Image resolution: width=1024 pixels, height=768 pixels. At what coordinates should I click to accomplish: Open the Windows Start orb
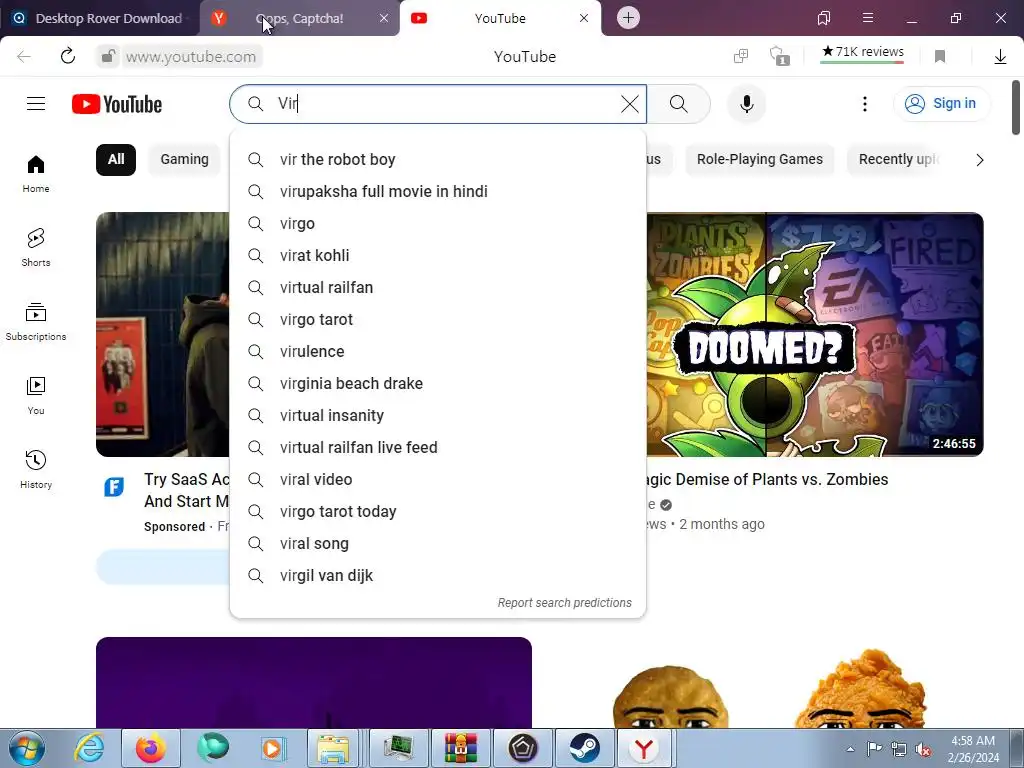[27, 748]
